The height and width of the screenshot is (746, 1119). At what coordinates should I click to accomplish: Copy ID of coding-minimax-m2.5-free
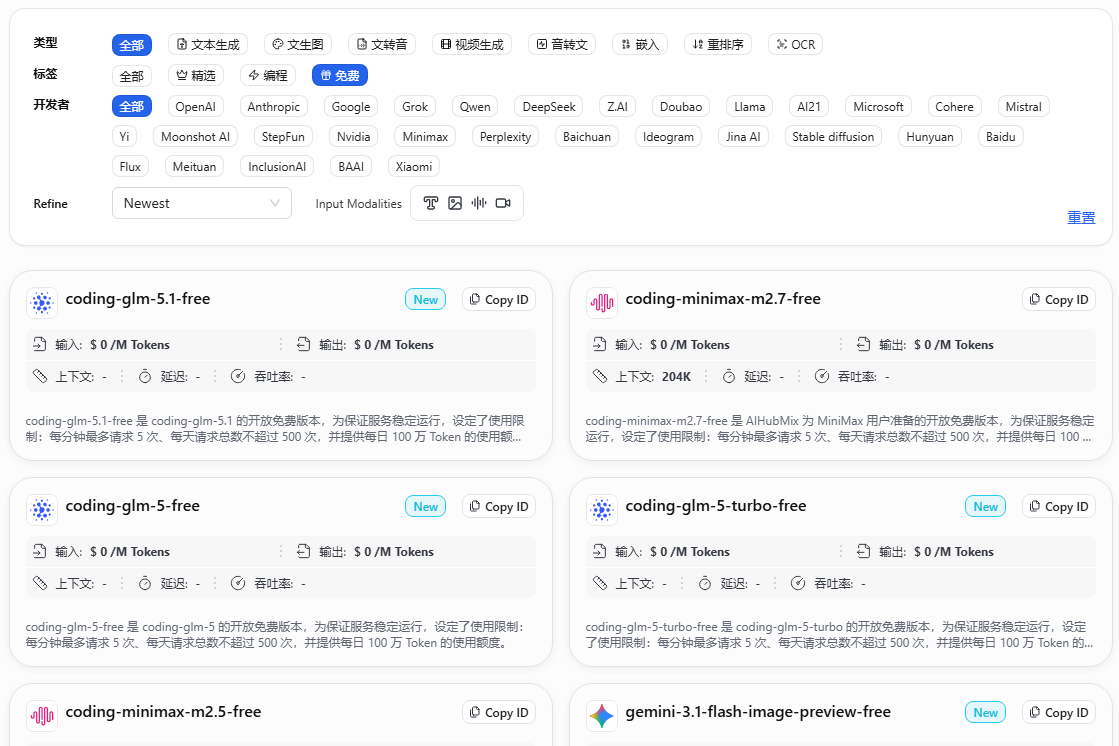(x=499, y=712)
